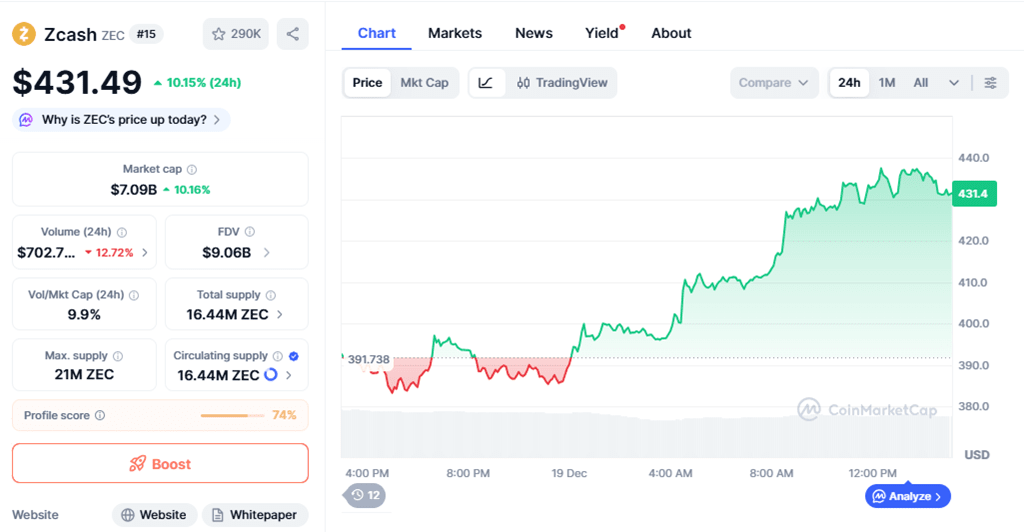Switch to TradingView chart mode
1024x532 pixels.
click(562, 83)
